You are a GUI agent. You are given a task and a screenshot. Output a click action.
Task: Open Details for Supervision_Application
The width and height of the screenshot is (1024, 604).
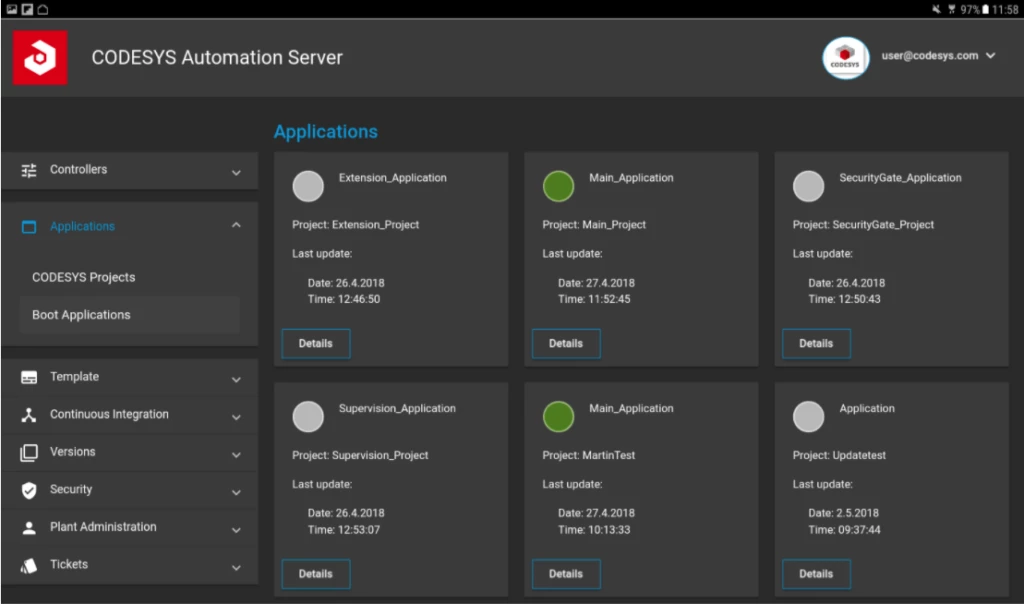pyautogui.click(x=315, y=573)
